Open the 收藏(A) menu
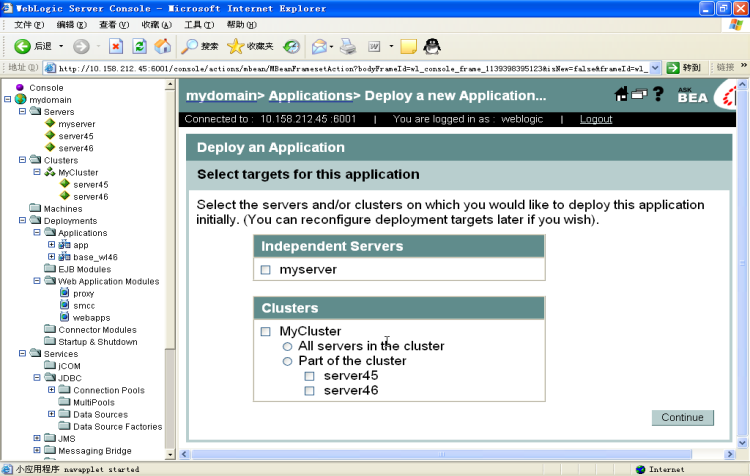The width and height of the screenshot is (750, 476). (156, 24)
